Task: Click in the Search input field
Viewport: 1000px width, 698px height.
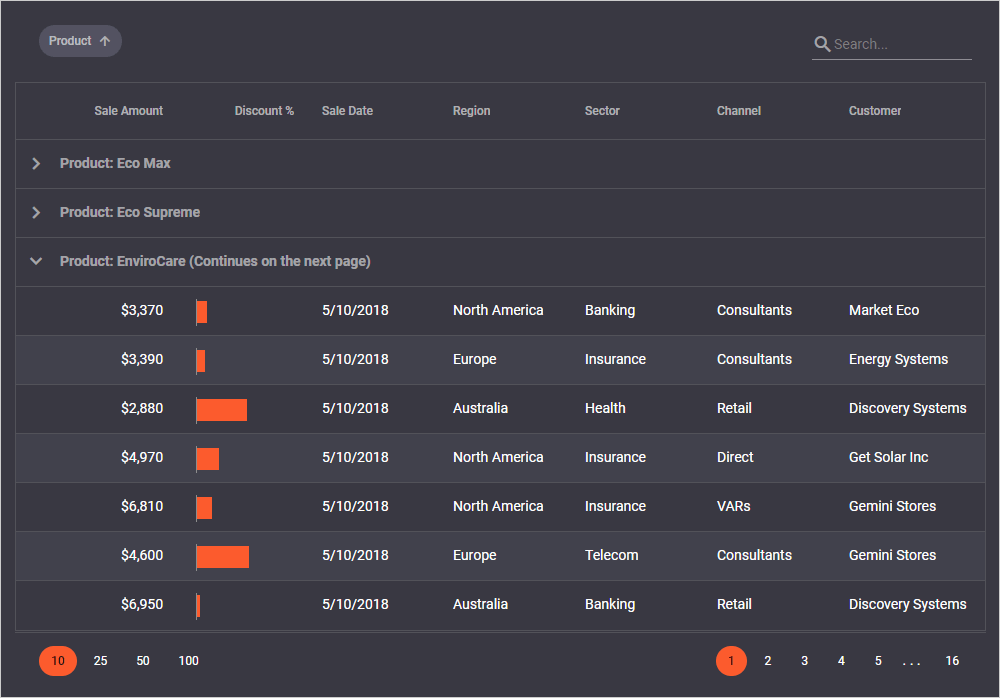Action: pyautogui.click(x=900, y=44)
